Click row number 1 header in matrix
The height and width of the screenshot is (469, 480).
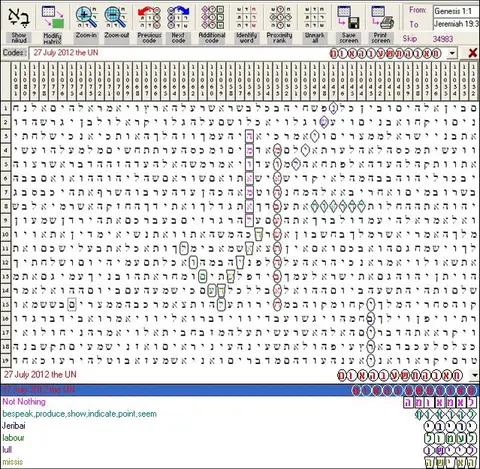(x=5, y=108)
